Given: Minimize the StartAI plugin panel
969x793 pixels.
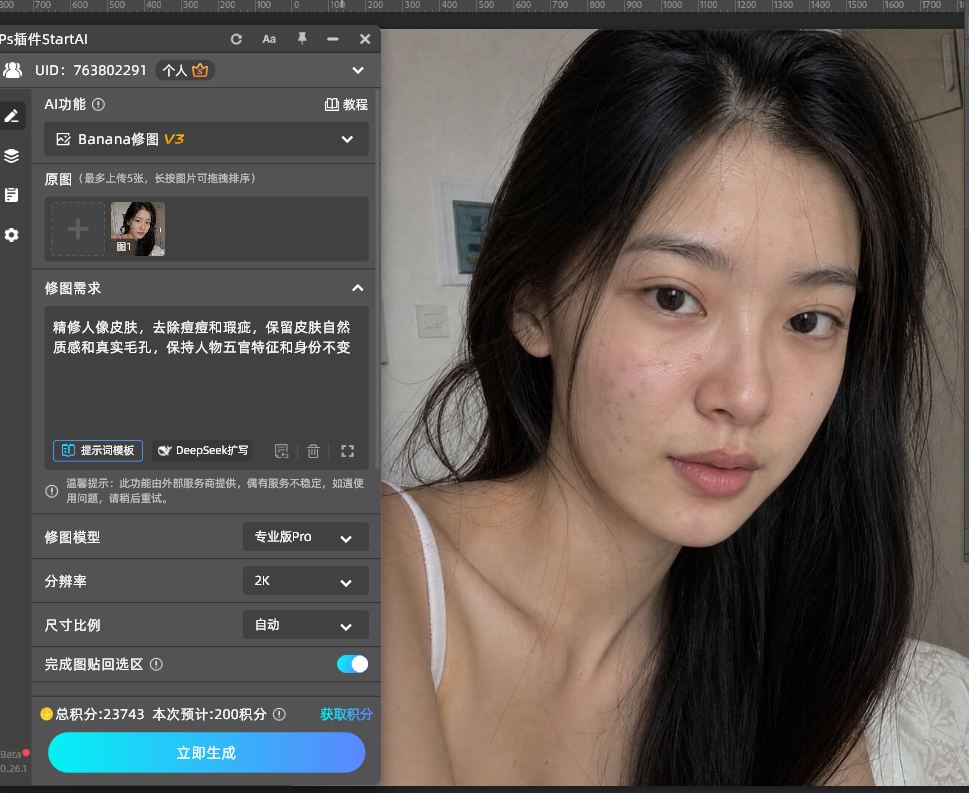Looking at the screenshot, I should click(332, 39).
